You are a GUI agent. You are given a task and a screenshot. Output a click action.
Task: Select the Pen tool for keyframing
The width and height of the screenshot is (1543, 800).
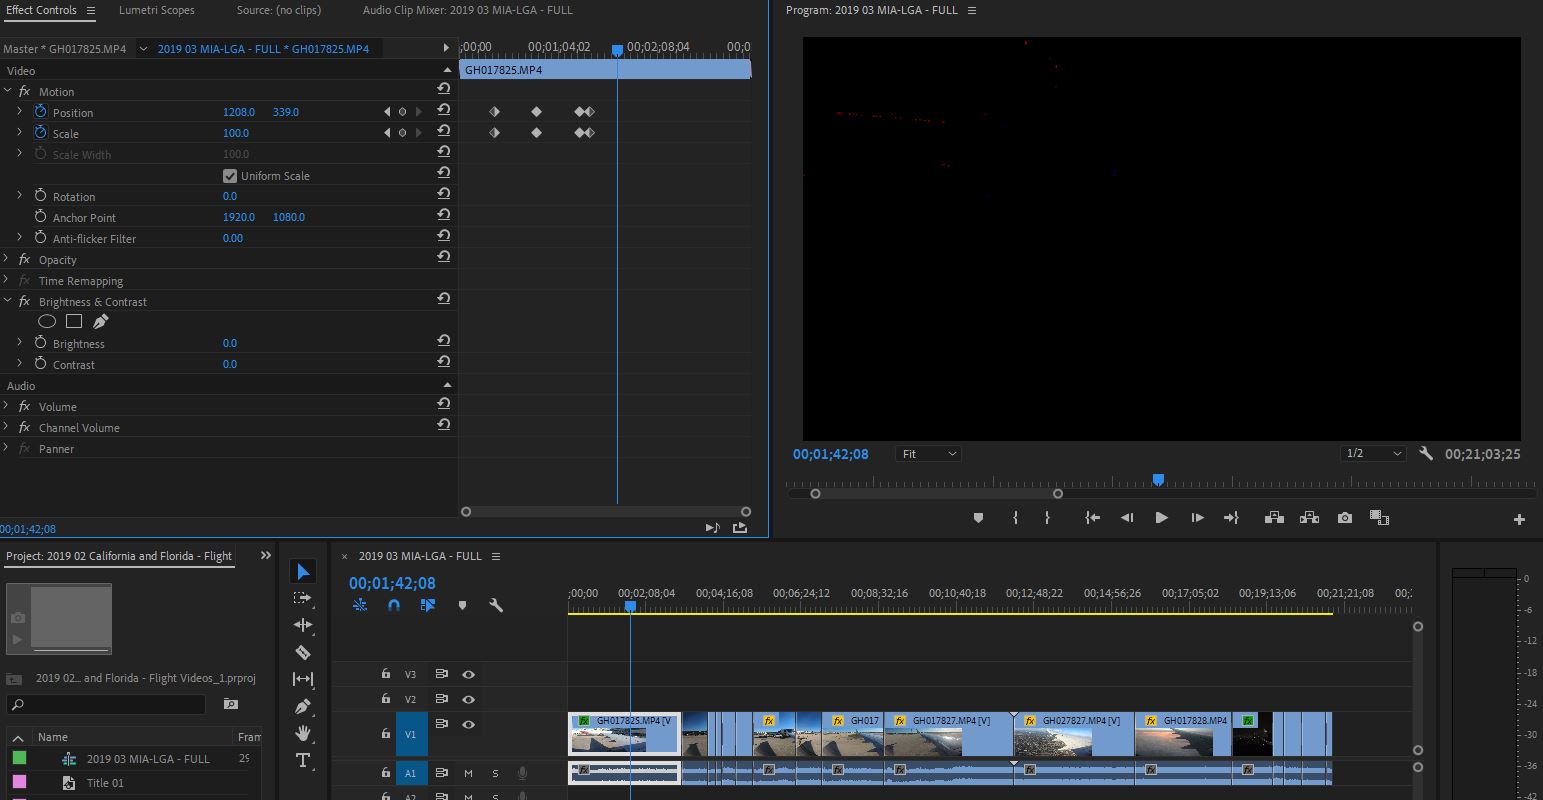[303, 706]
